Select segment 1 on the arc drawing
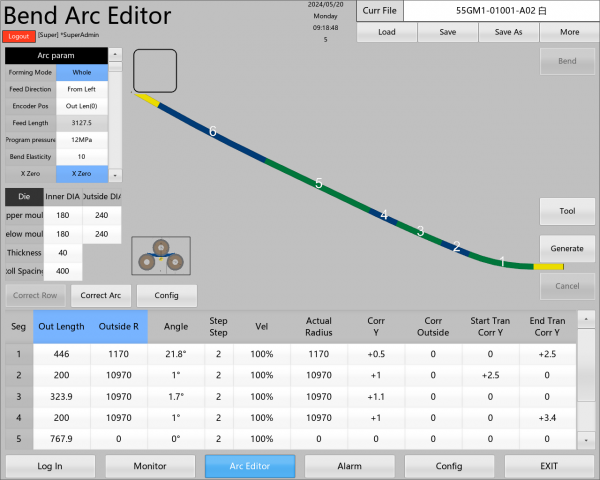Image resolution: width=600 pixels, height=480 pixels. (502, 262)
